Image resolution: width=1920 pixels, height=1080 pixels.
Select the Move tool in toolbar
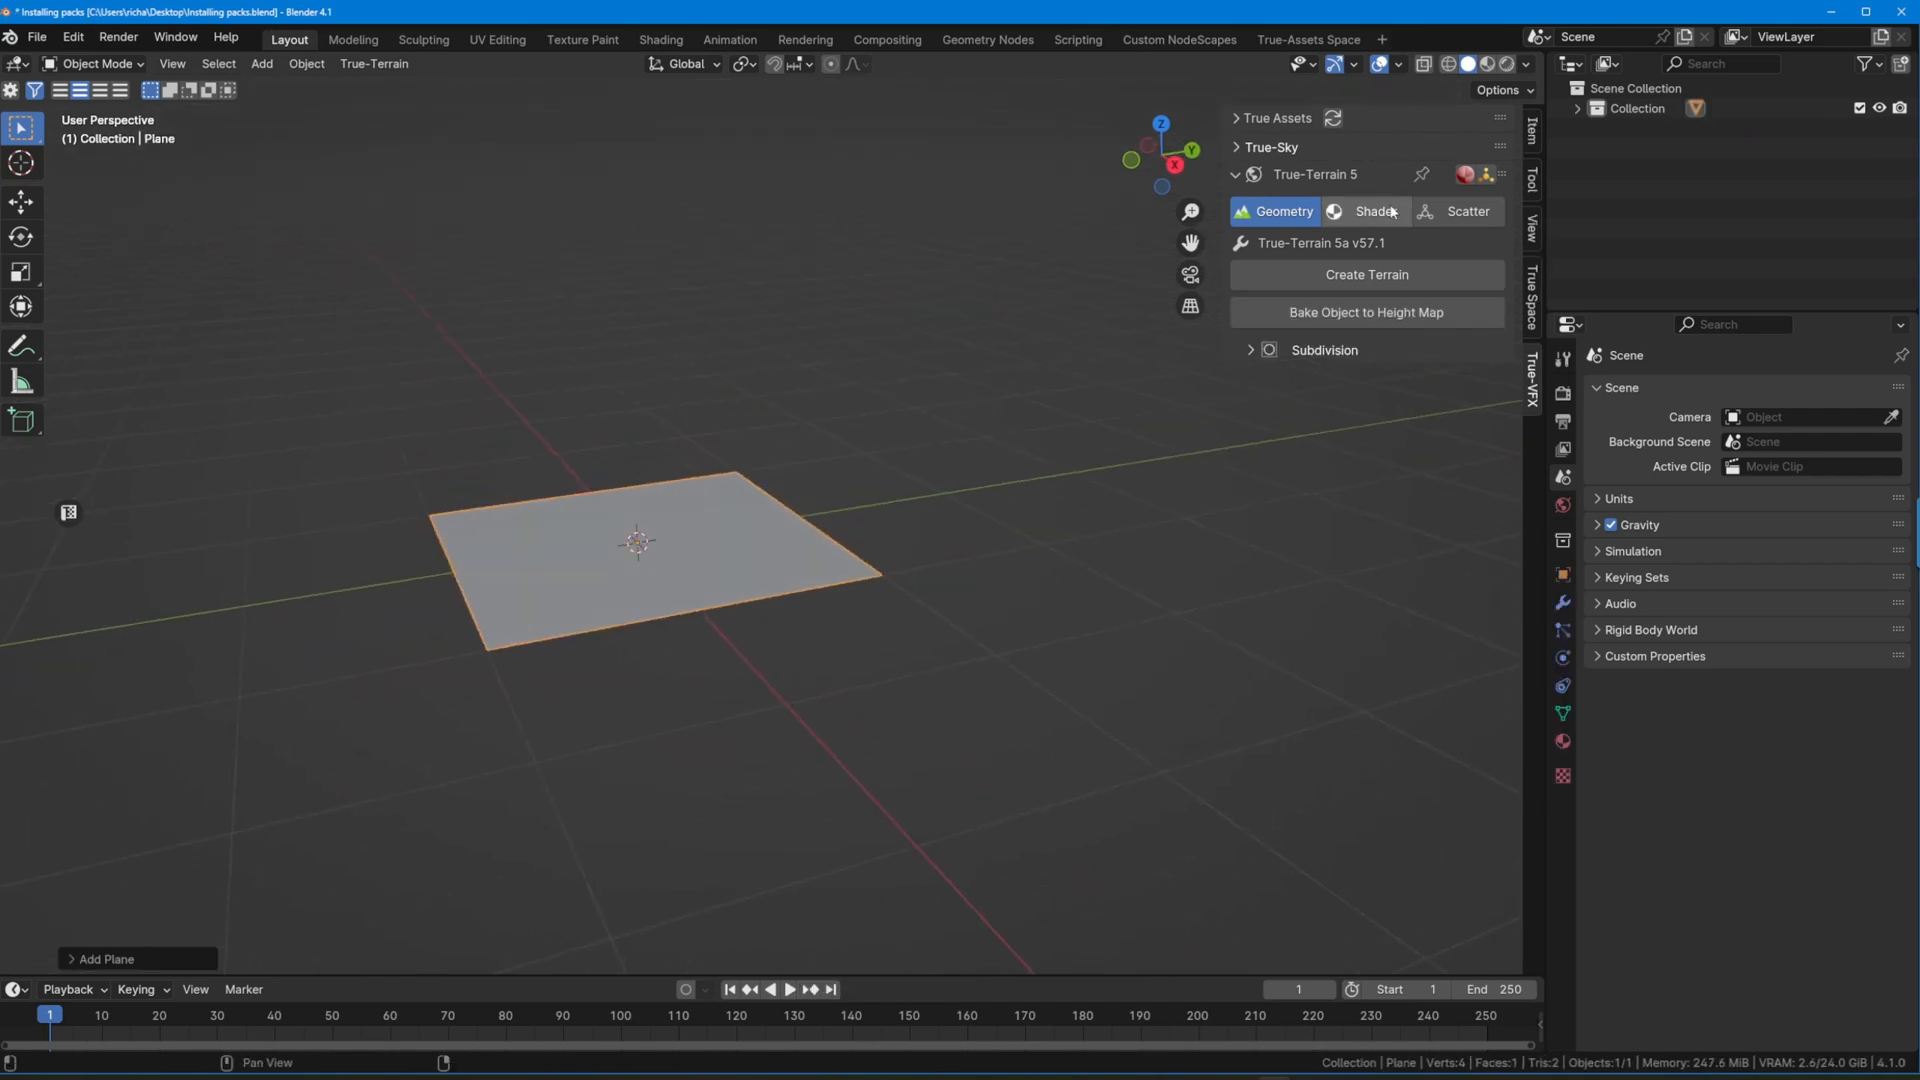coord(21,202)
